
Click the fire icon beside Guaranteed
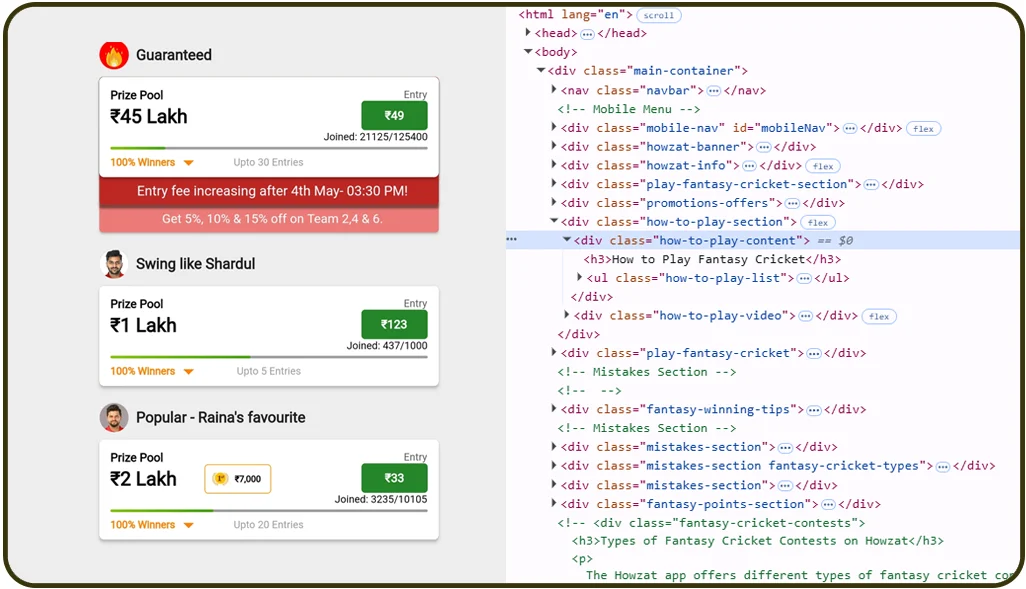[114, 55]
